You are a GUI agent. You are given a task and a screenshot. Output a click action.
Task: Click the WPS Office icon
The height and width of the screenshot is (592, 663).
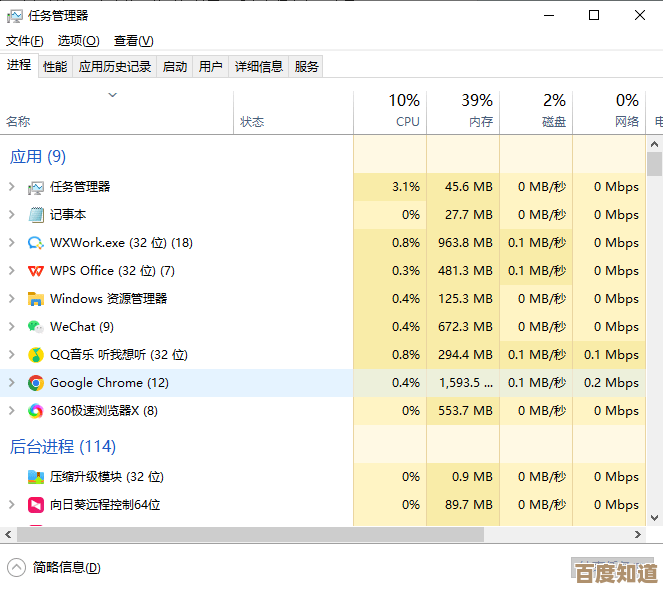click(x=36, y=270)
